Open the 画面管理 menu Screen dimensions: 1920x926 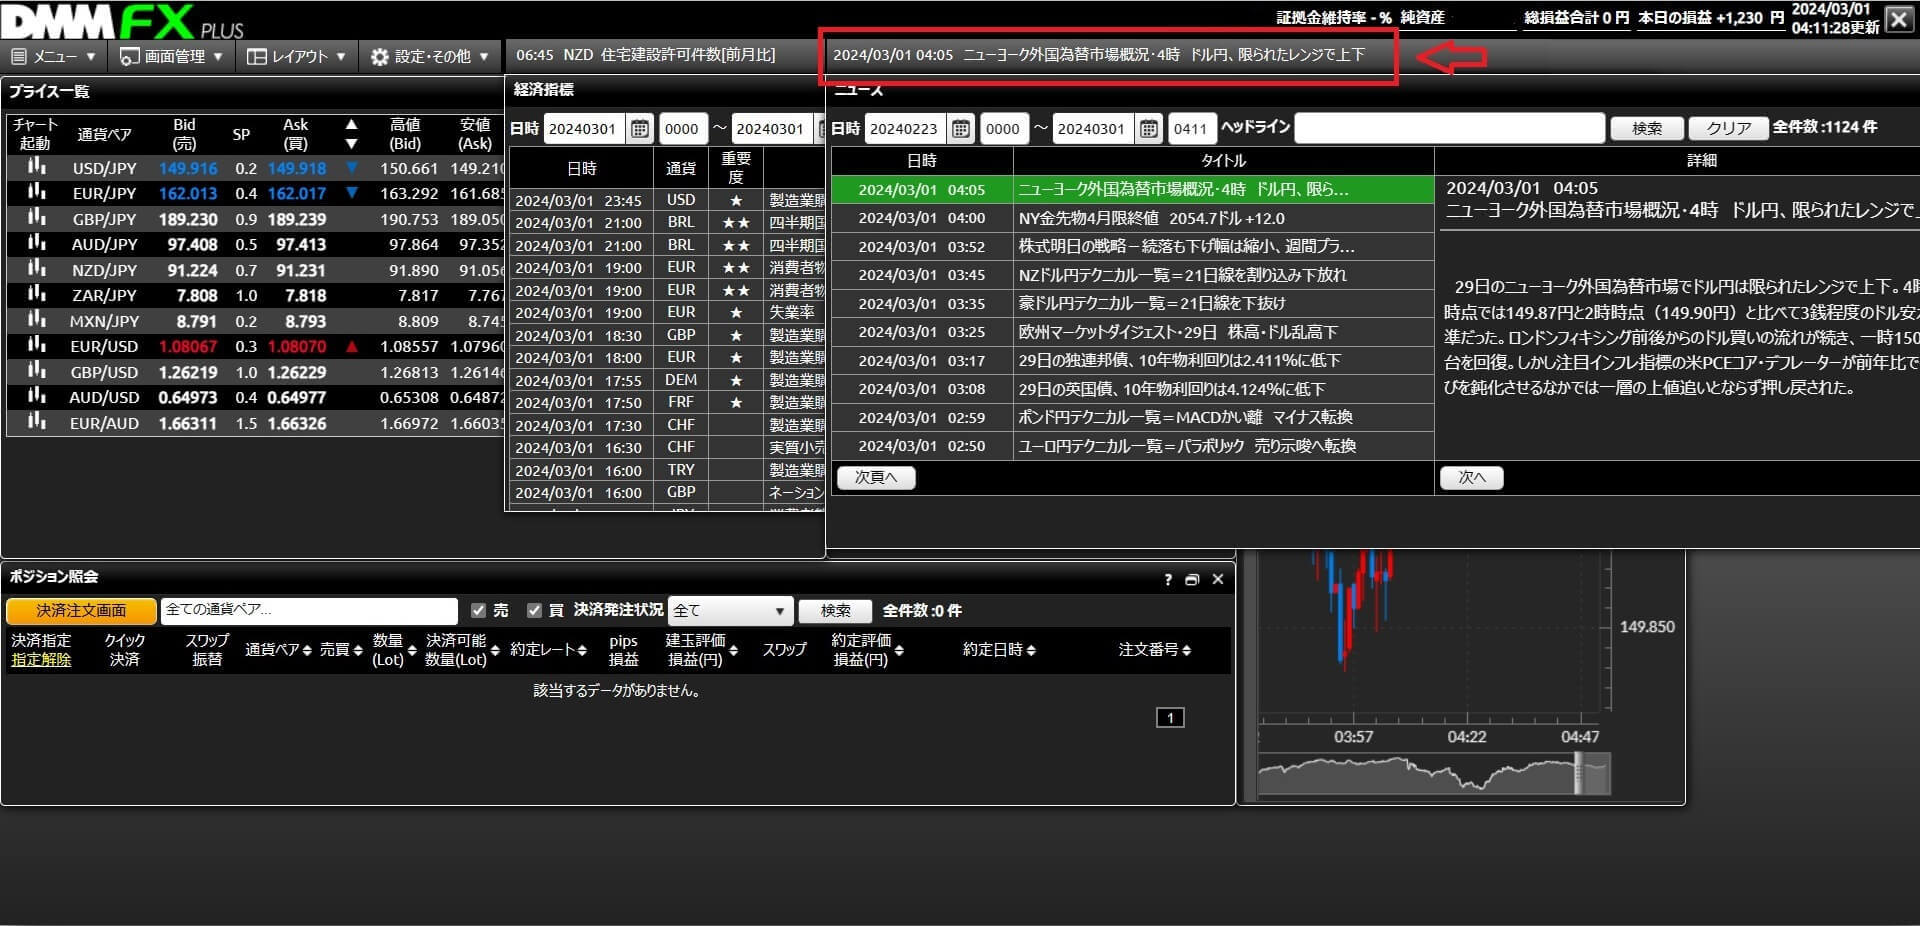[x=172, y=56]
